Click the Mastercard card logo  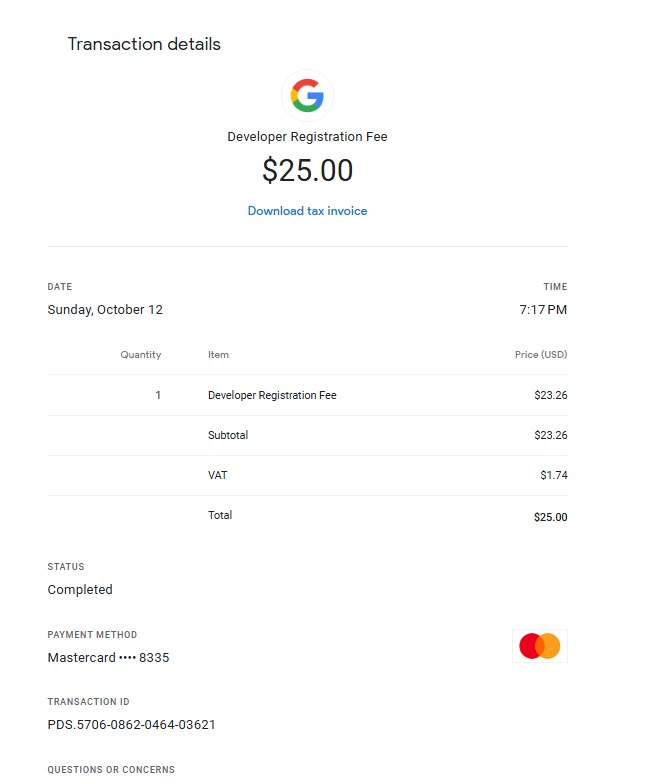pos(540,646)
